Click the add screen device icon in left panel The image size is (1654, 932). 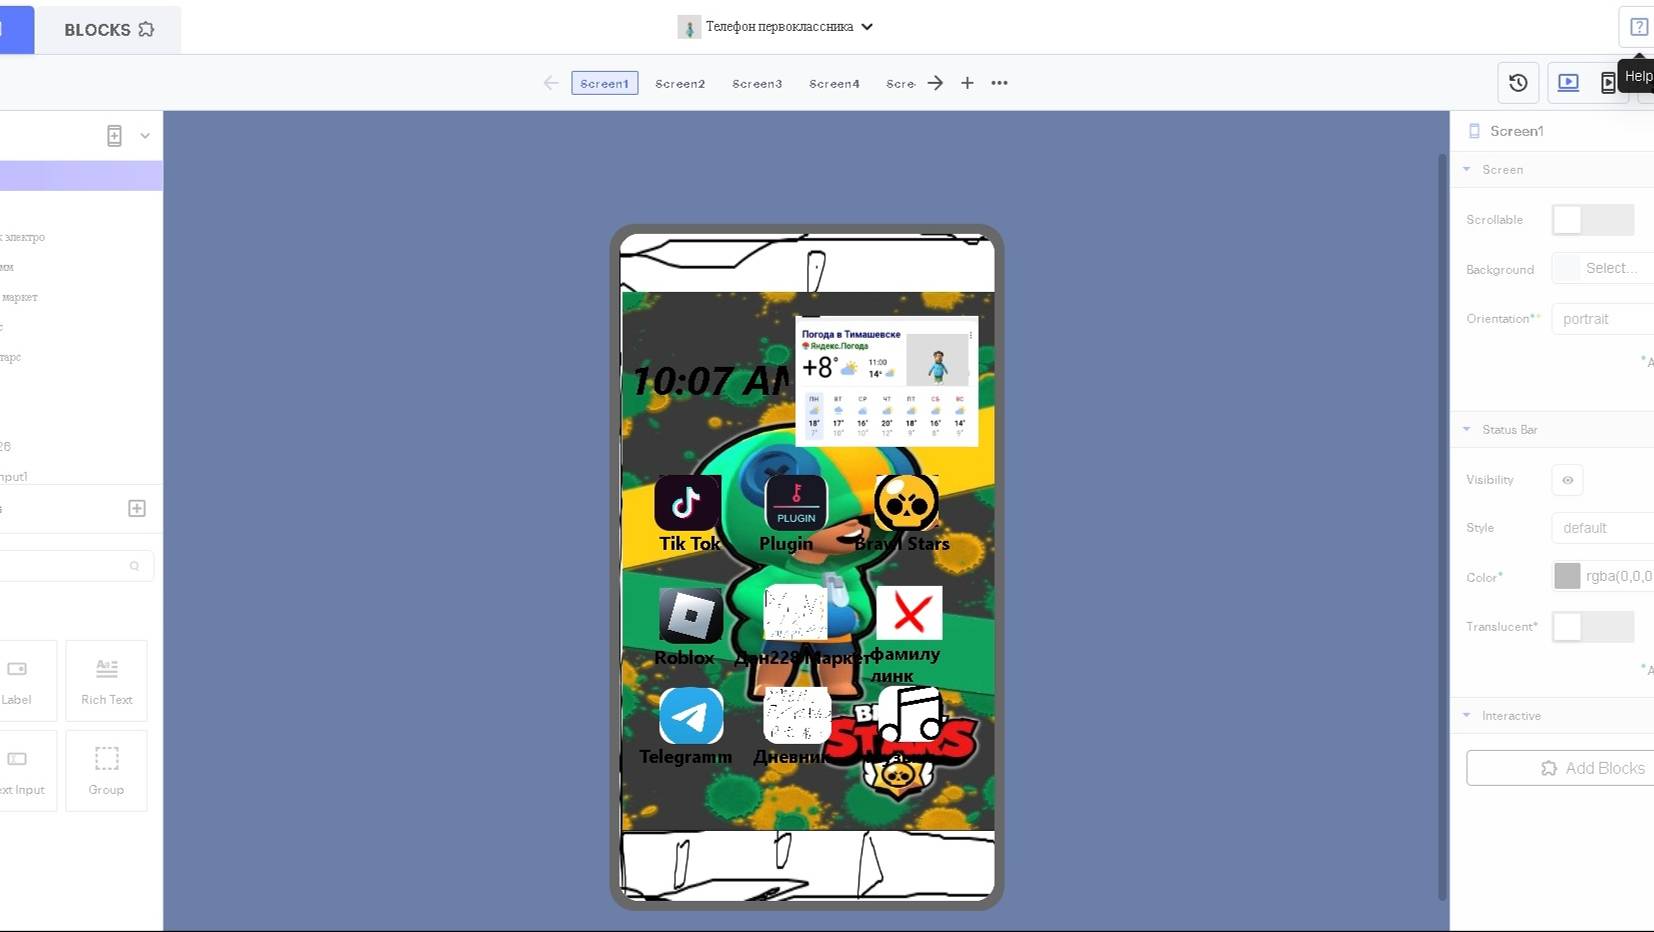point(114,136)
